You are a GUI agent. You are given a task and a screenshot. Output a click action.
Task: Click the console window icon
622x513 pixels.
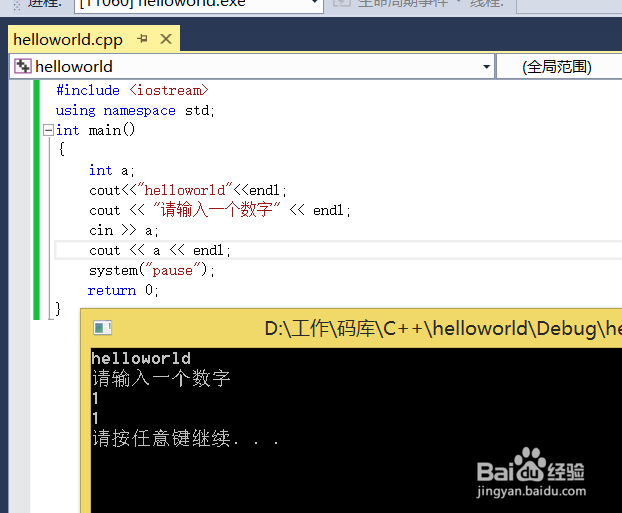[103, 328]
